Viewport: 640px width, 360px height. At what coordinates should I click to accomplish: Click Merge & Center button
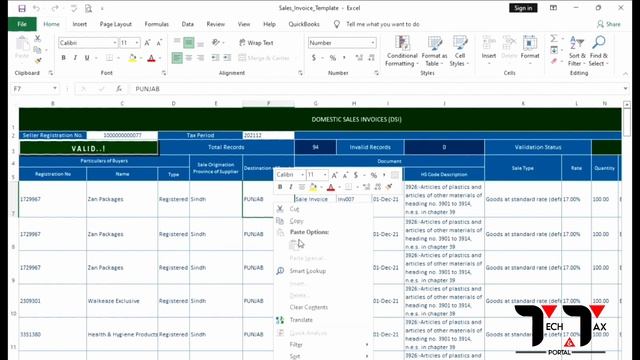click(264, 58)
